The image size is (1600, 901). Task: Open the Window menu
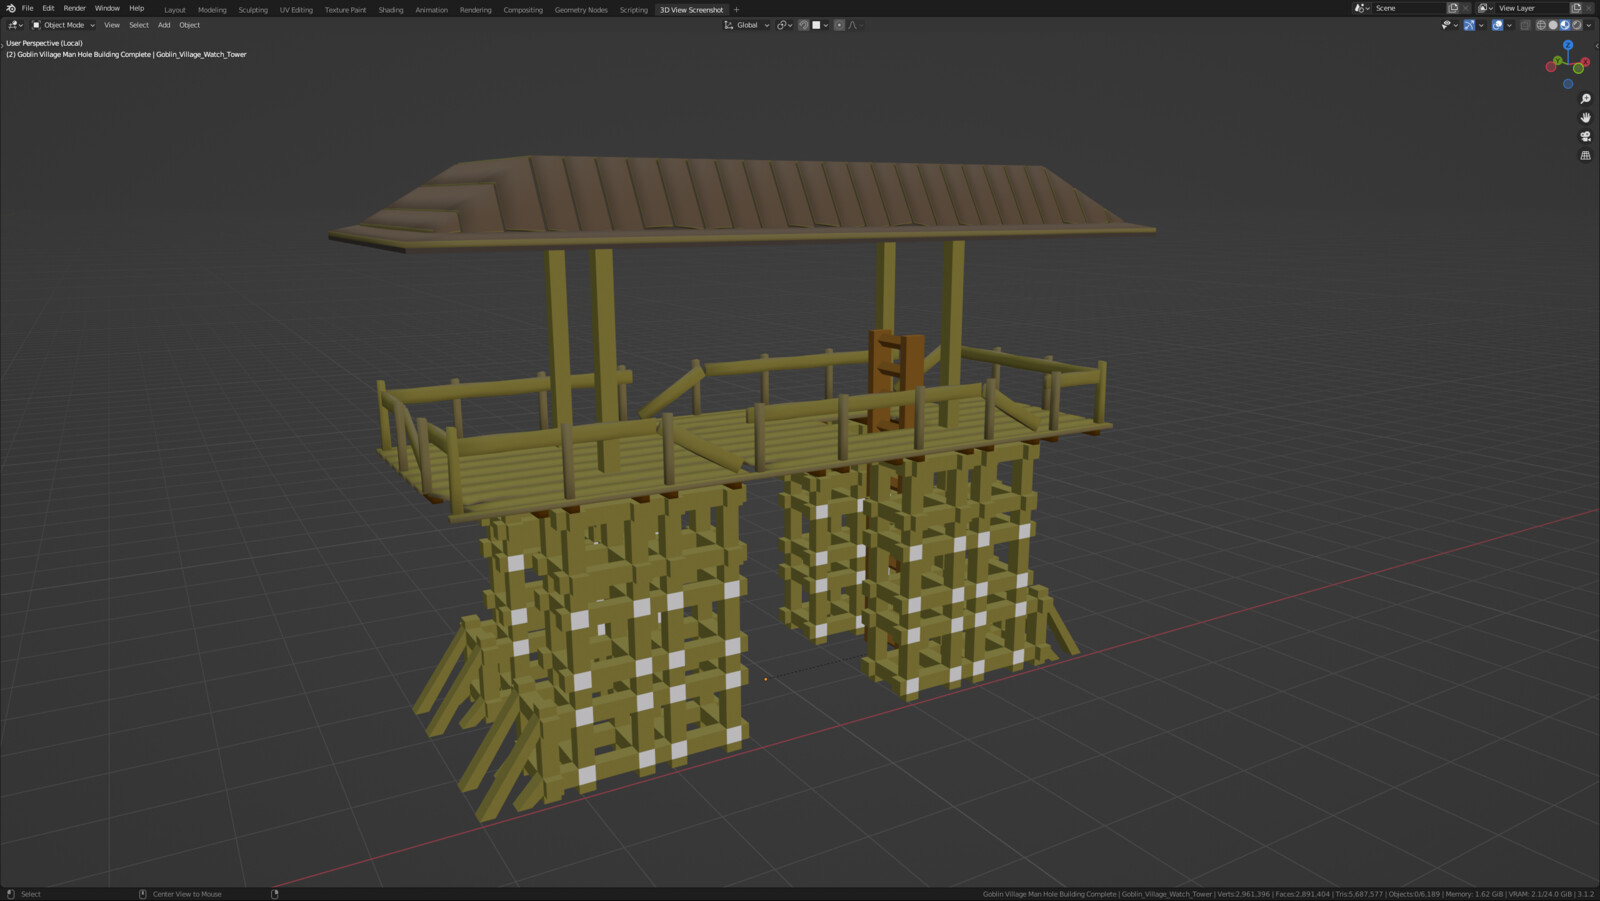coord(107,8)
